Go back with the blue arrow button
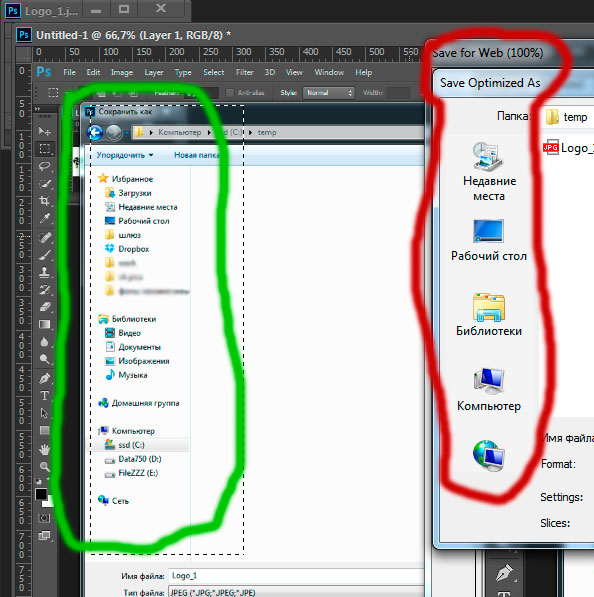 coord(95,132)
